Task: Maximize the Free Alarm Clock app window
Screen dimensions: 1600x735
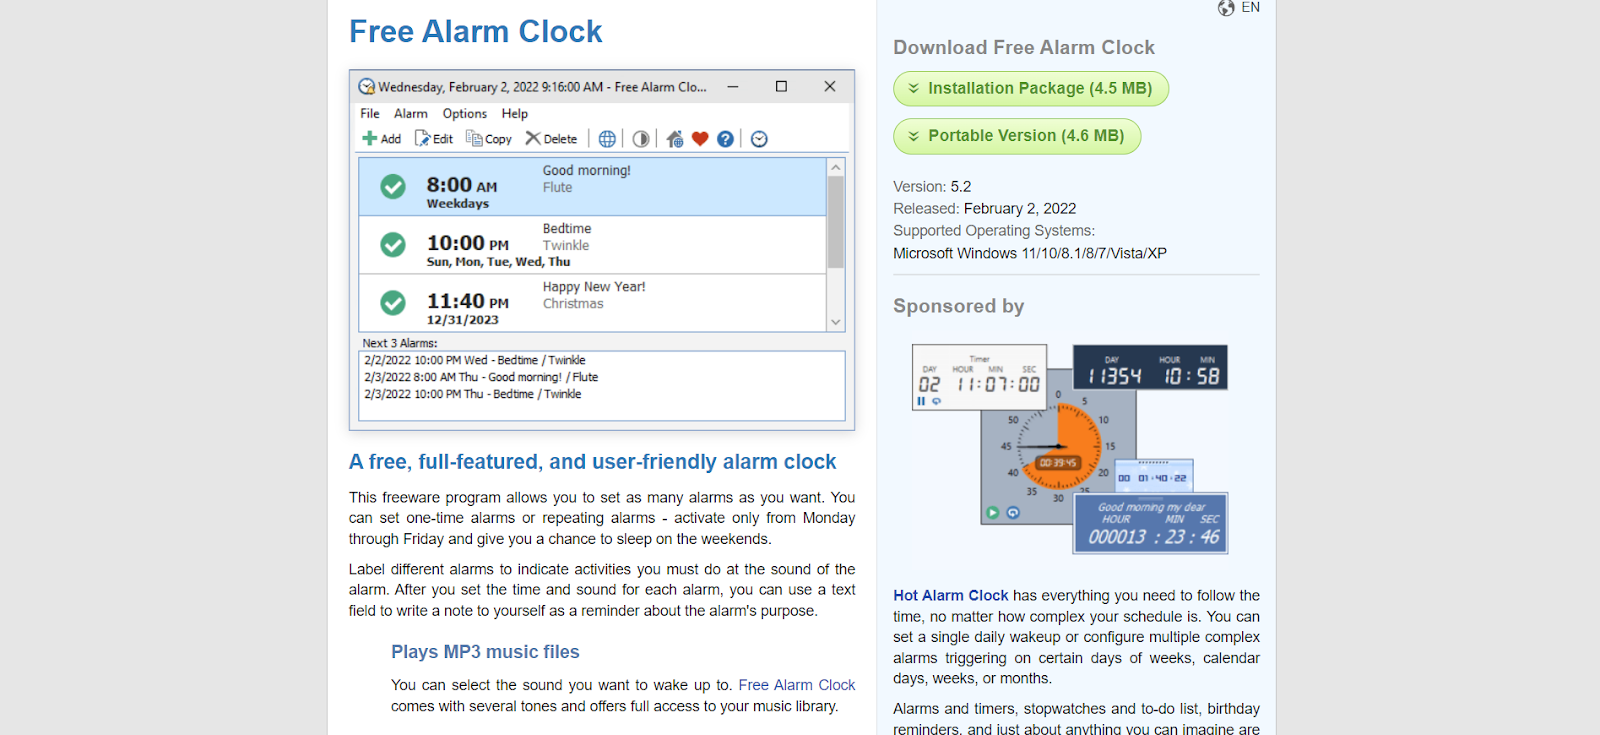Action: point(781,87)
